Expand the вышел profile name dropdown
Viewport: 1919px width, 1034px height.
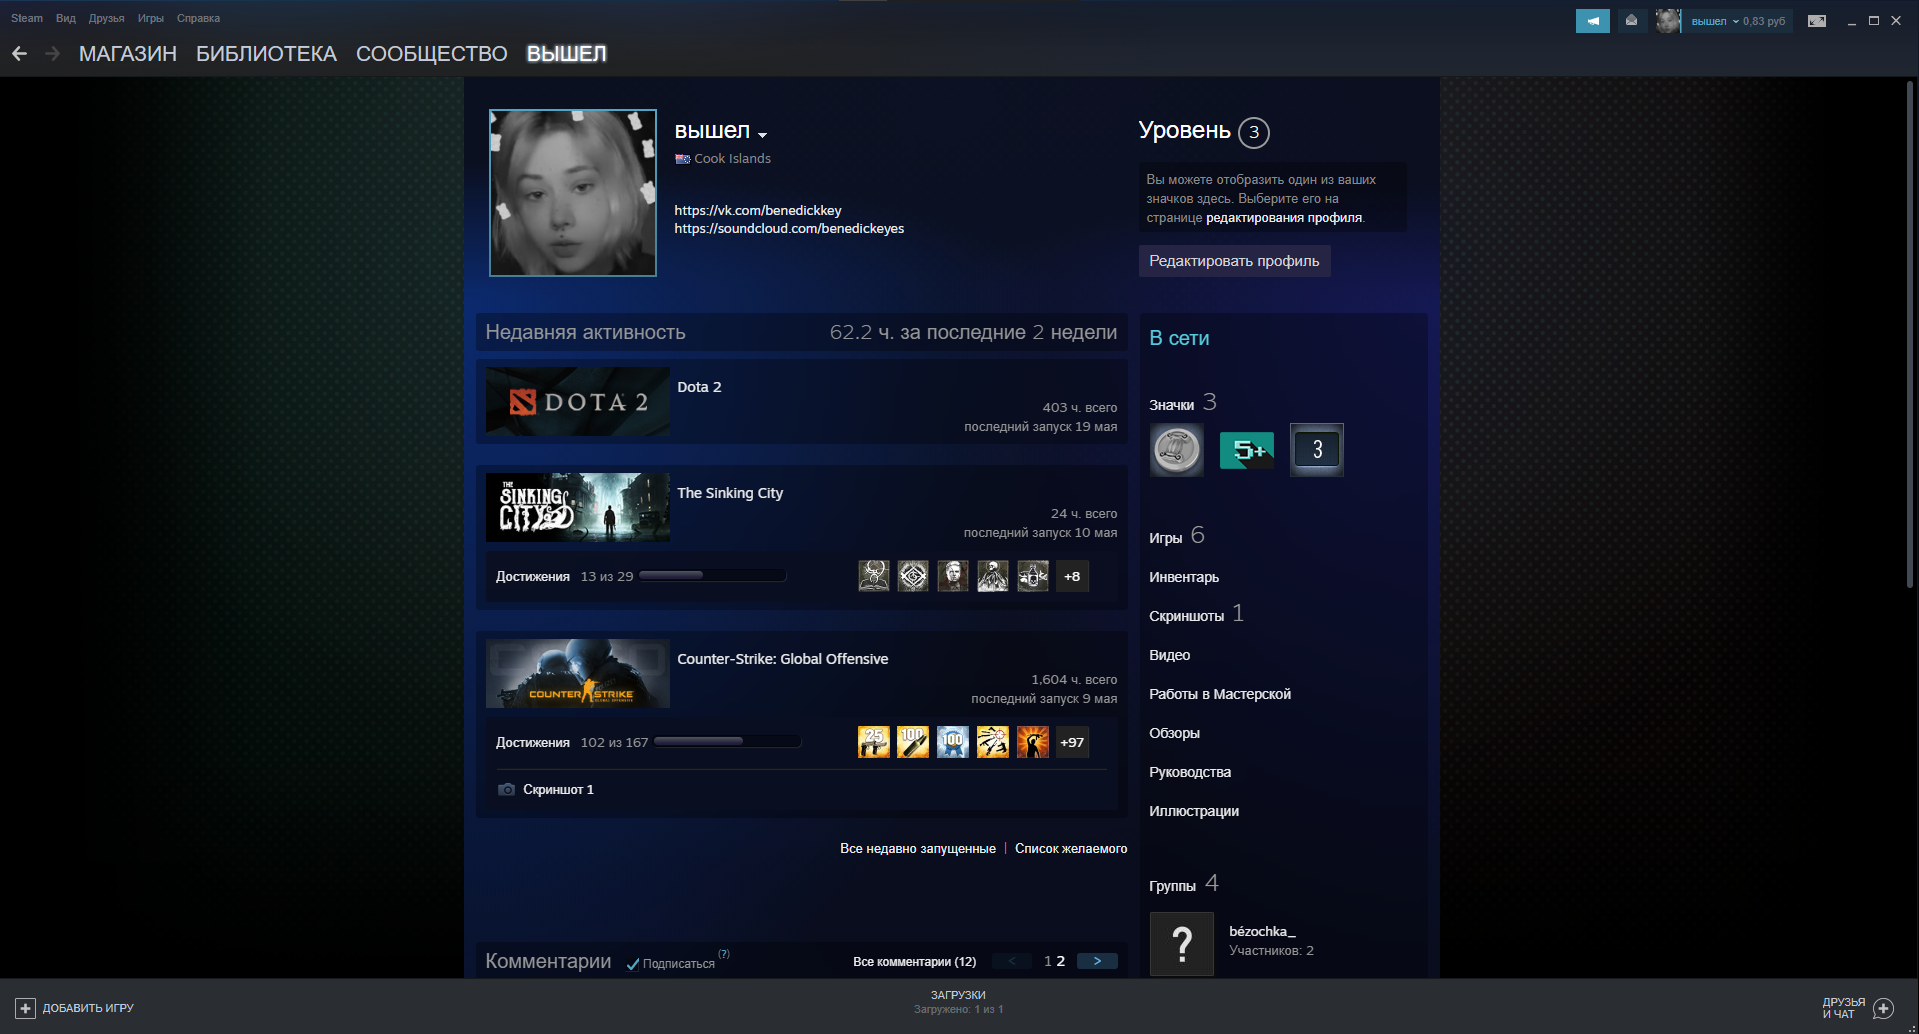(x=762, y=135)
